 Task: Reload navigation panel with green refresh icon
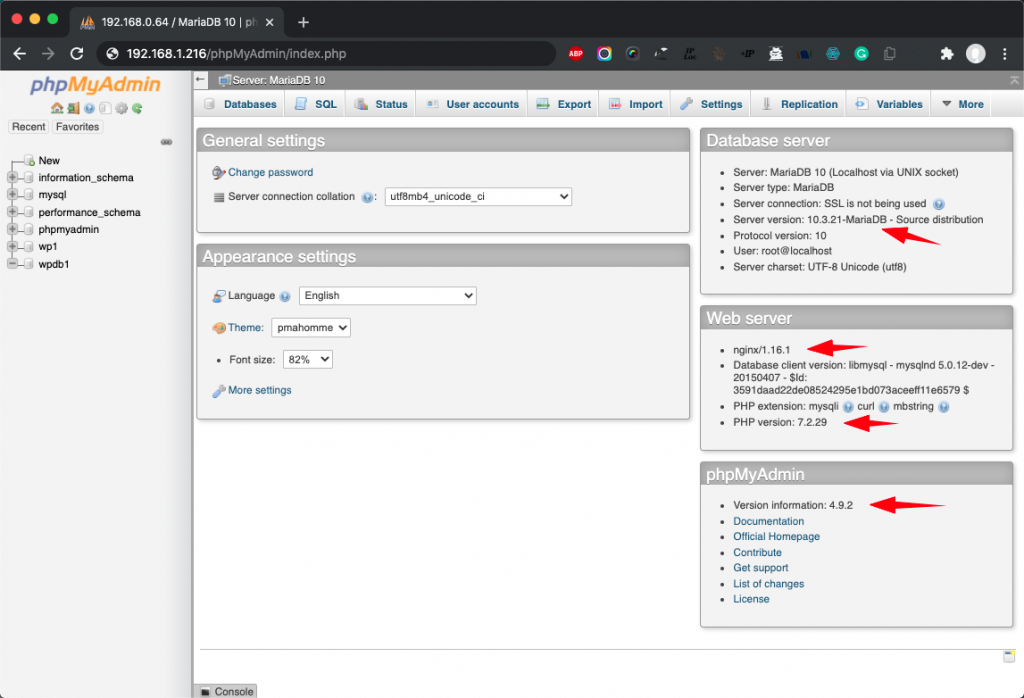tap(137, 108)
